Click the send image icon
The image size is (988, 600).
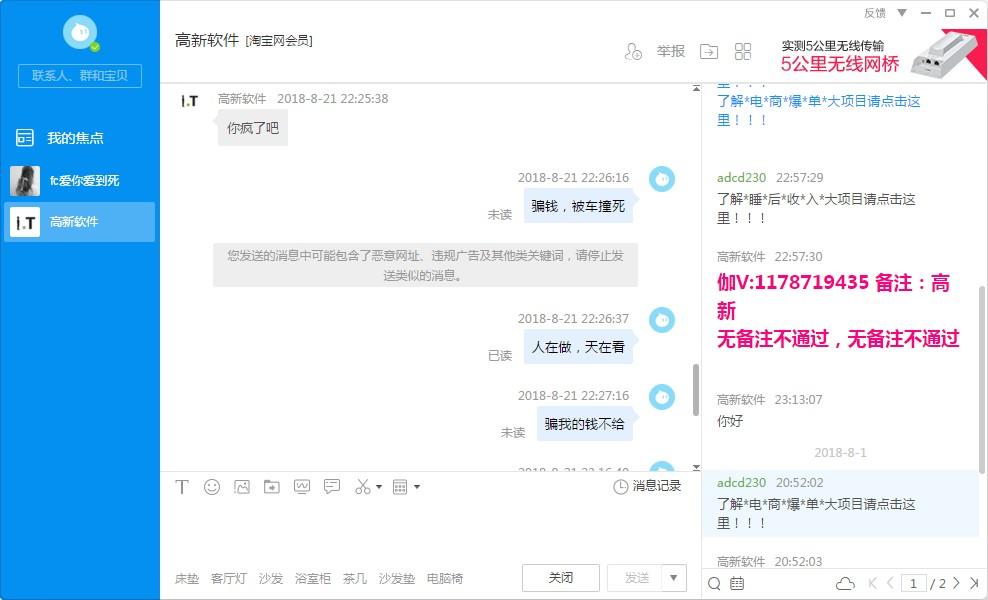(x=242, y=487)
